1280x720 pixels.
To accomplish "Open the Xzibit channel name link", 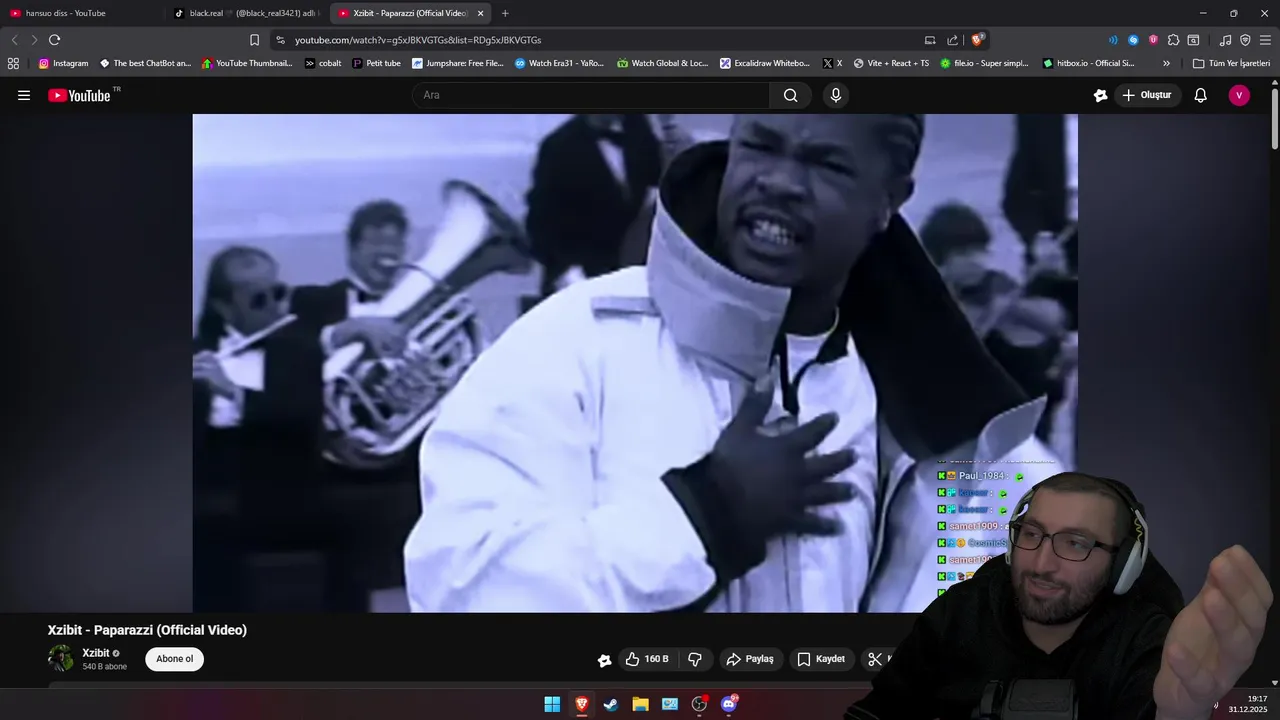I will point(96,653).
